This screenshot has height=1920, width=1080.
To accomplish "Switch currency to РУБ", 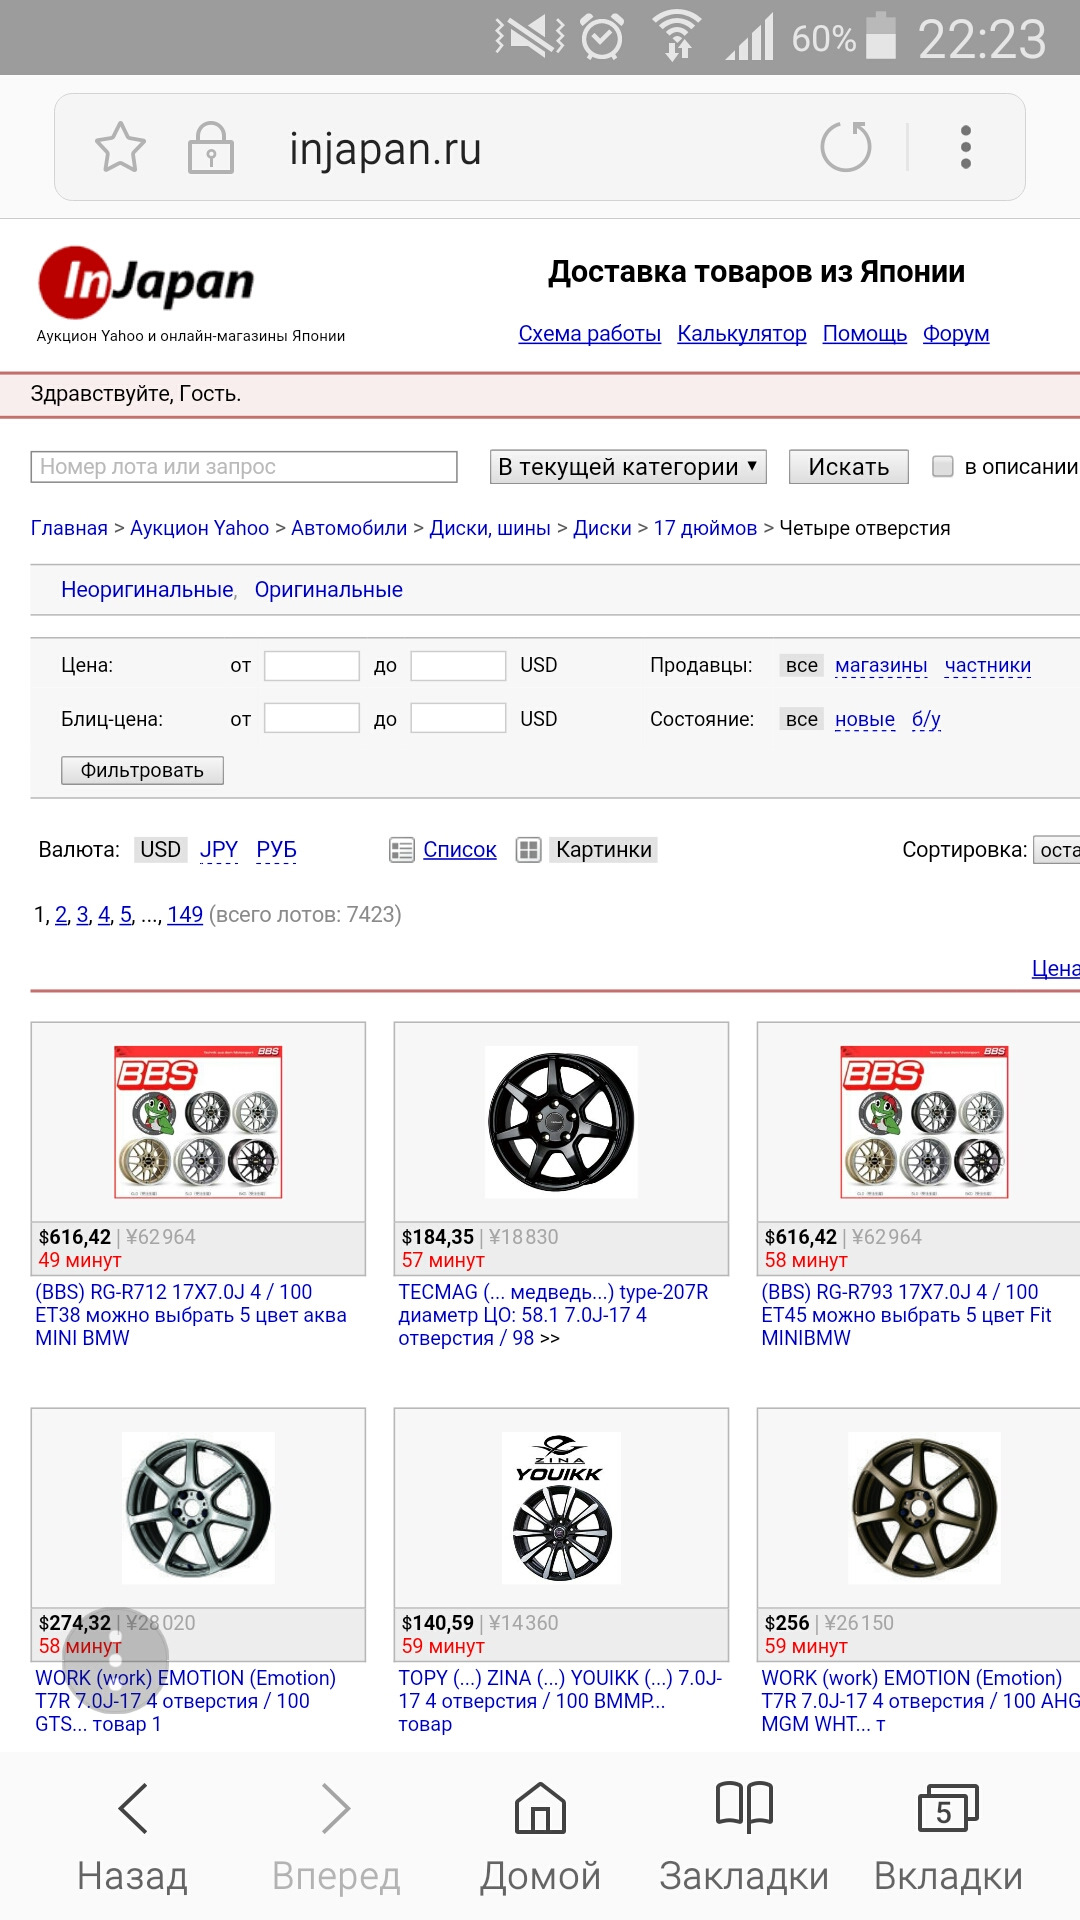I will point(276,850).
